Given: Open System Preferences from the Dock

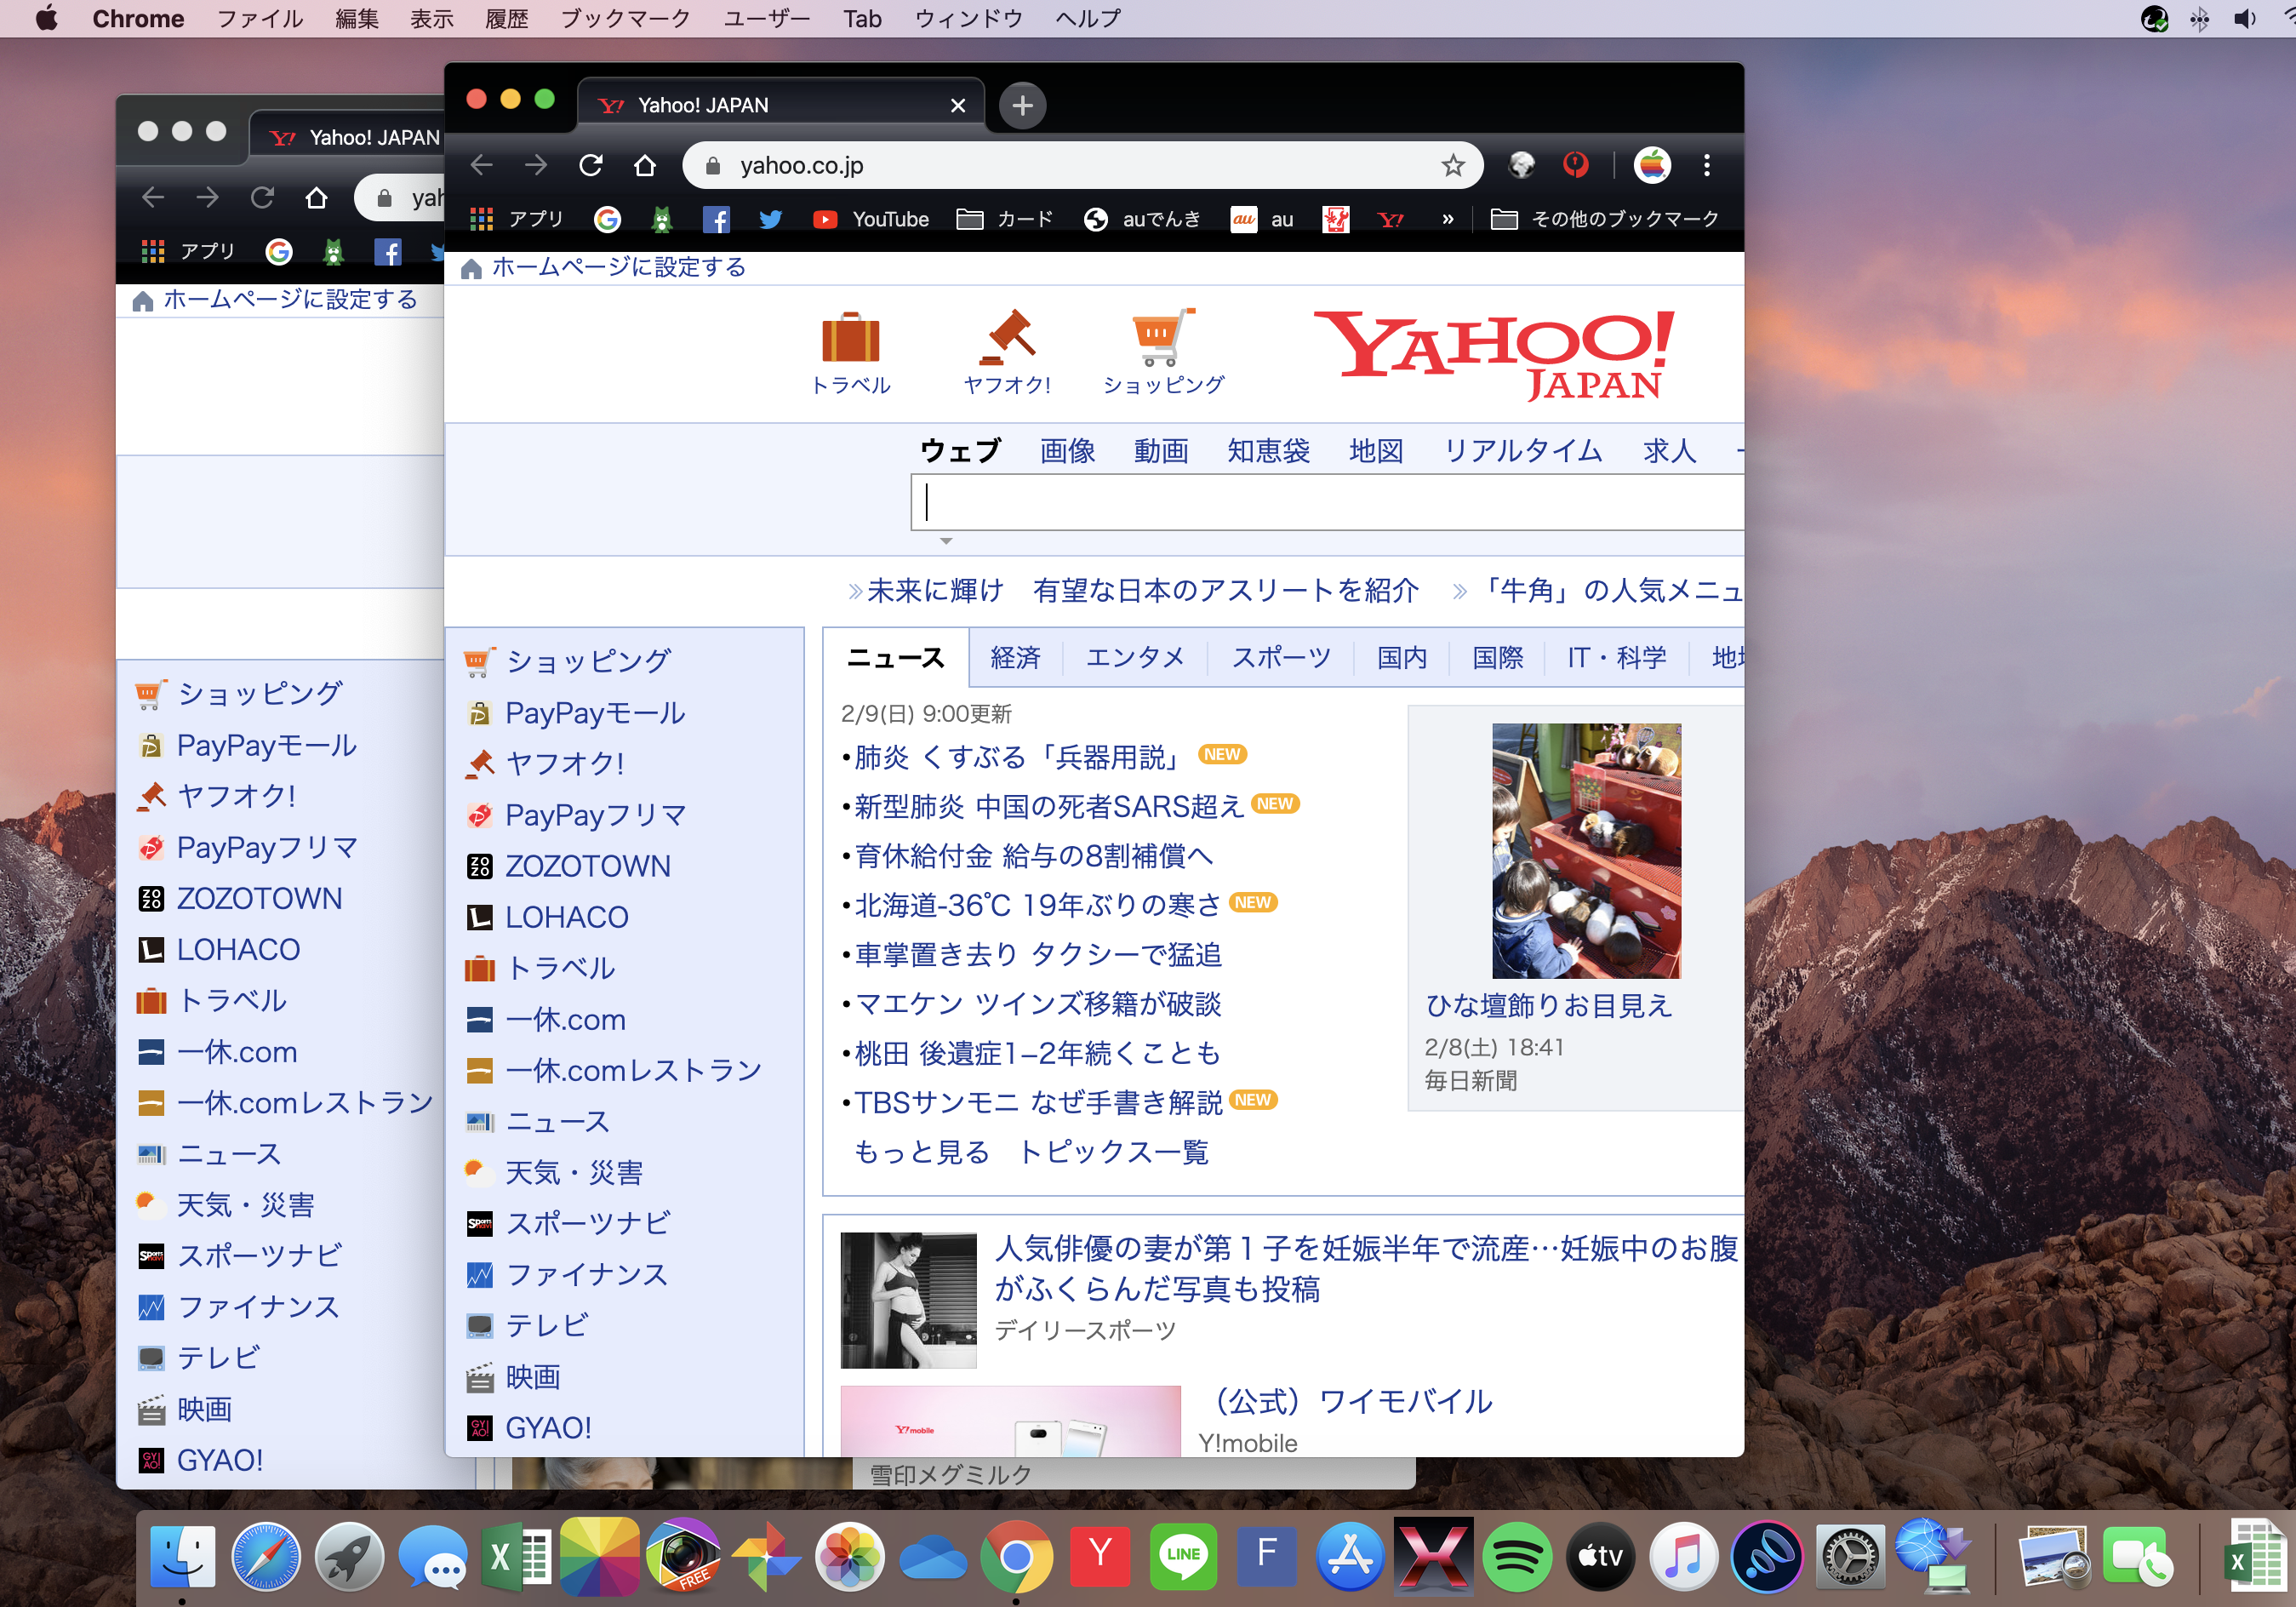Looking at the screenshot, I should tap(1850, 1556).
